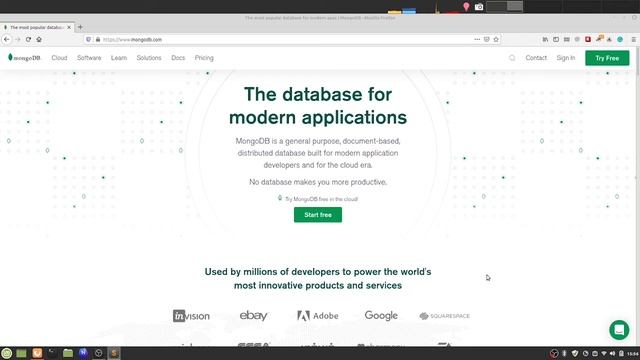
Task: Click the Adobe logo
Action: (318, 316)
